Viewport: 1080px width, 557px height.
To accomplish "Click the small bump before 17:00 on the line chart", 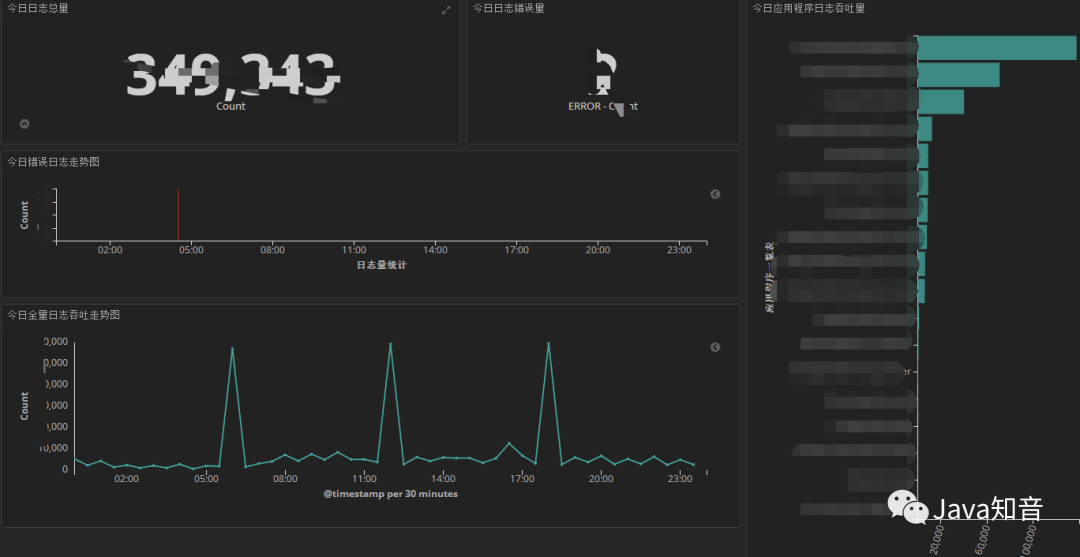I will [509, 443].
